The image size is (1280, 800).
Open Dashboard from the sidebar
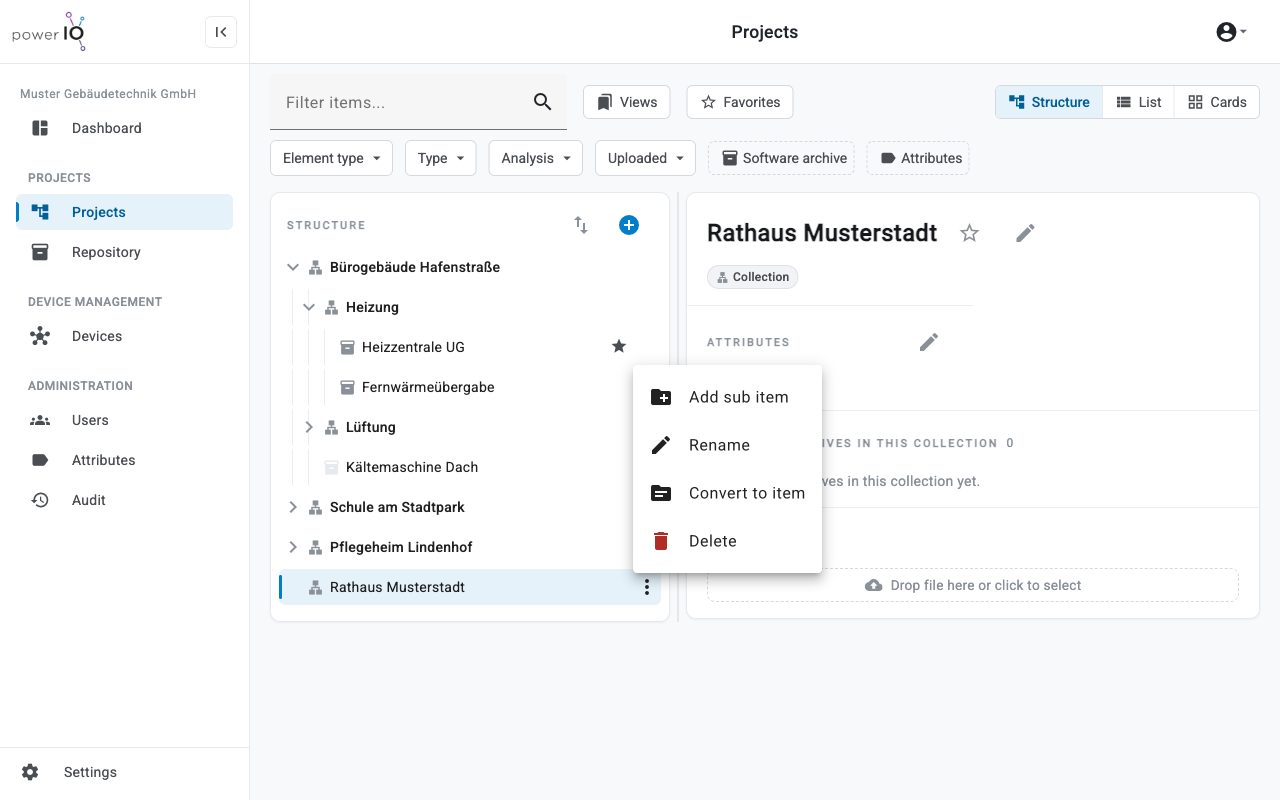124,128
